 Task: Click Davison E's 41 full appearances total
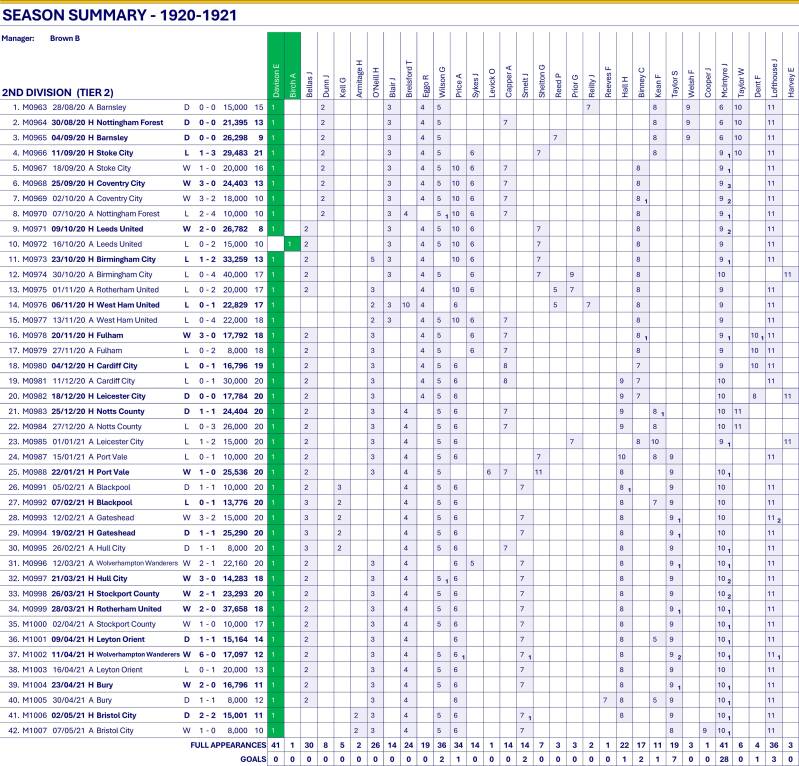pyautogui.click(x=276, y=745)
